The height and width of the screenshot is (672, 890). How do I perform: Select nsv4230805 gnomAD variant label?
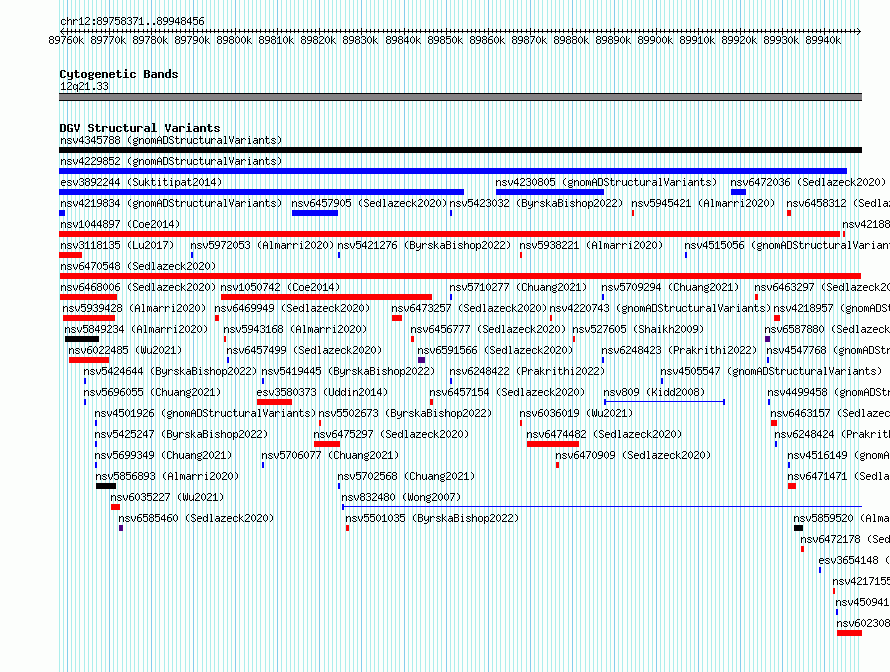606,182
